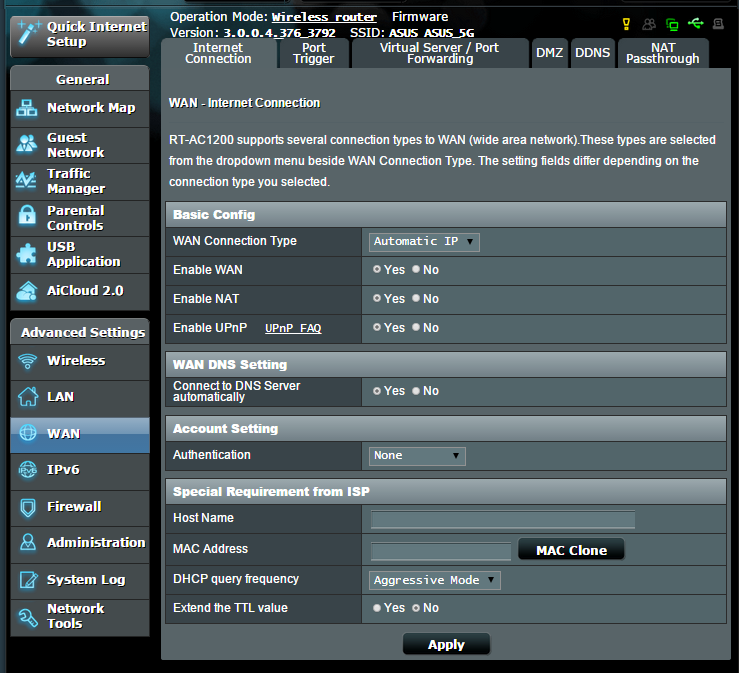The height and width of the screenshot is (673, 739).
Task: Click the Wireless router operation mode link
Action: point(324,17)
